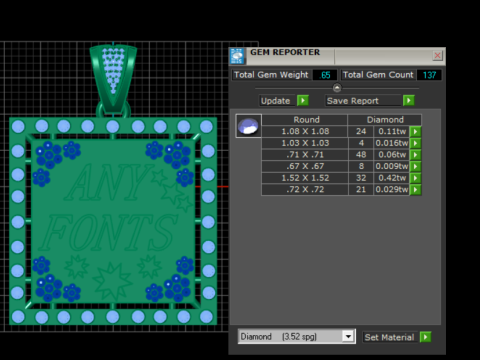Close the Gem Reporter panel
Viewport: 480px width, 360px height.
tap(437, 55)
